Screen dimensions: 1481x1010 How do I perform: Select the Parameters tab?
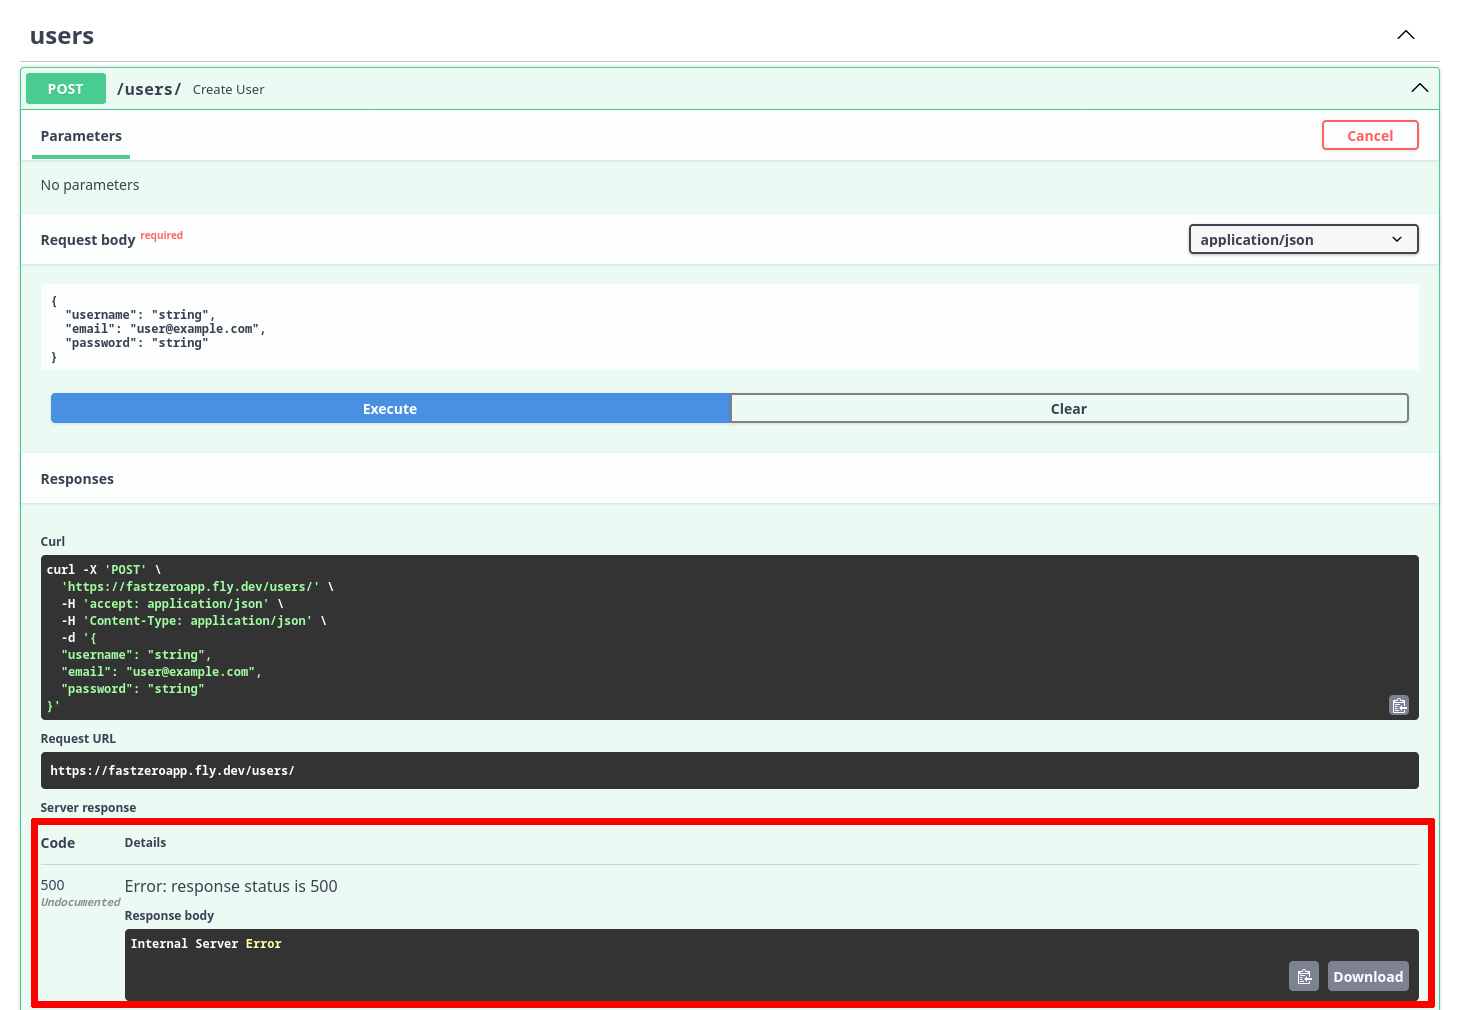[x=81, y=136]
